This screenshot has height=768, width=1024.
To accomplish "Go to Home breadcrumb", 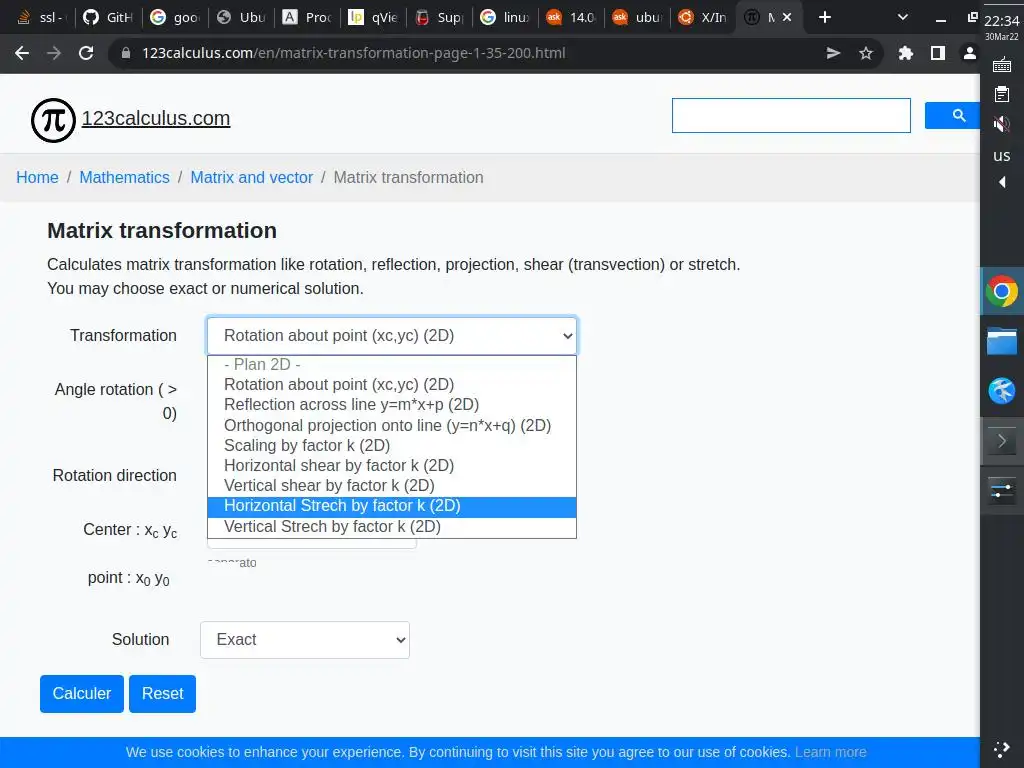I will (37, 178).
